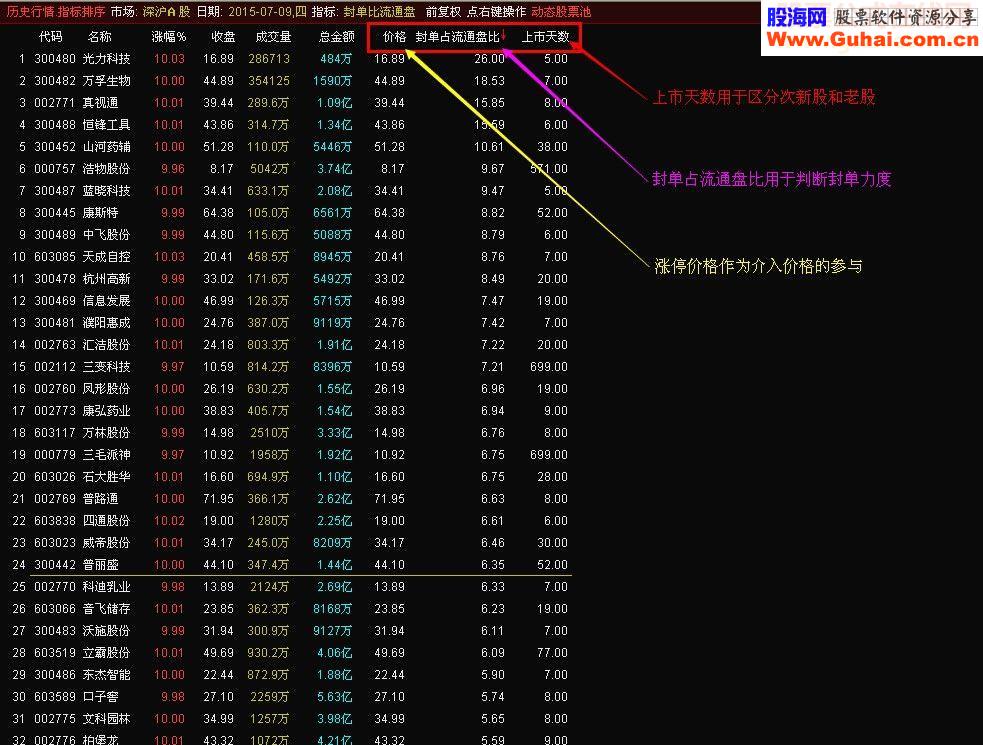This screenshot has height=745, width=983.
Task: Click the 蓝晓科技 stock name
Action: 107,191
